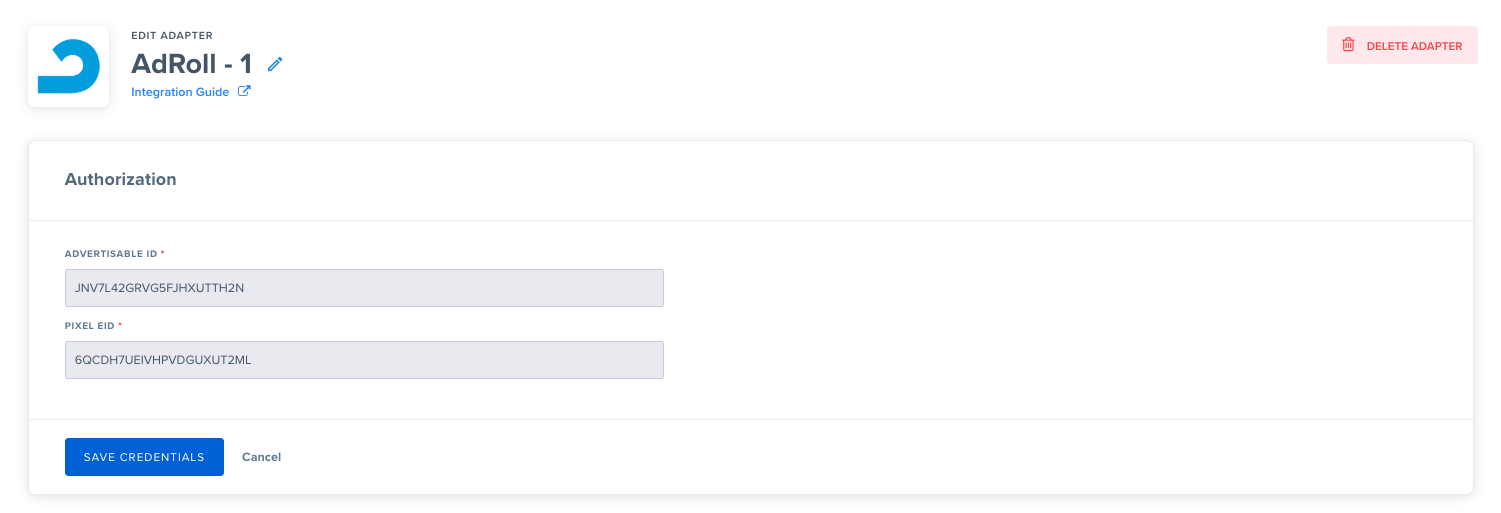
Task: Click the Authorization section heading
Action: click(121, 180)
